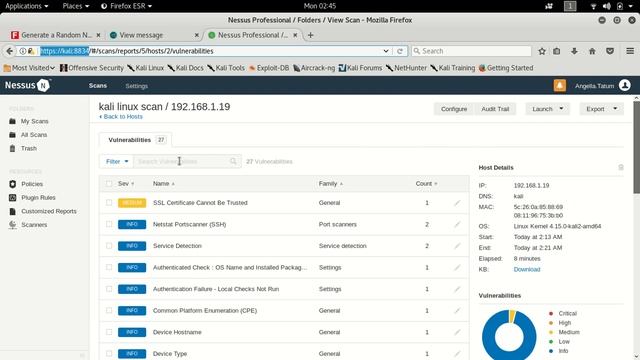Click the Scanners icon in sidebar
Image resolution: width=640 pixels, height=360 pixels.
(13, 224)
